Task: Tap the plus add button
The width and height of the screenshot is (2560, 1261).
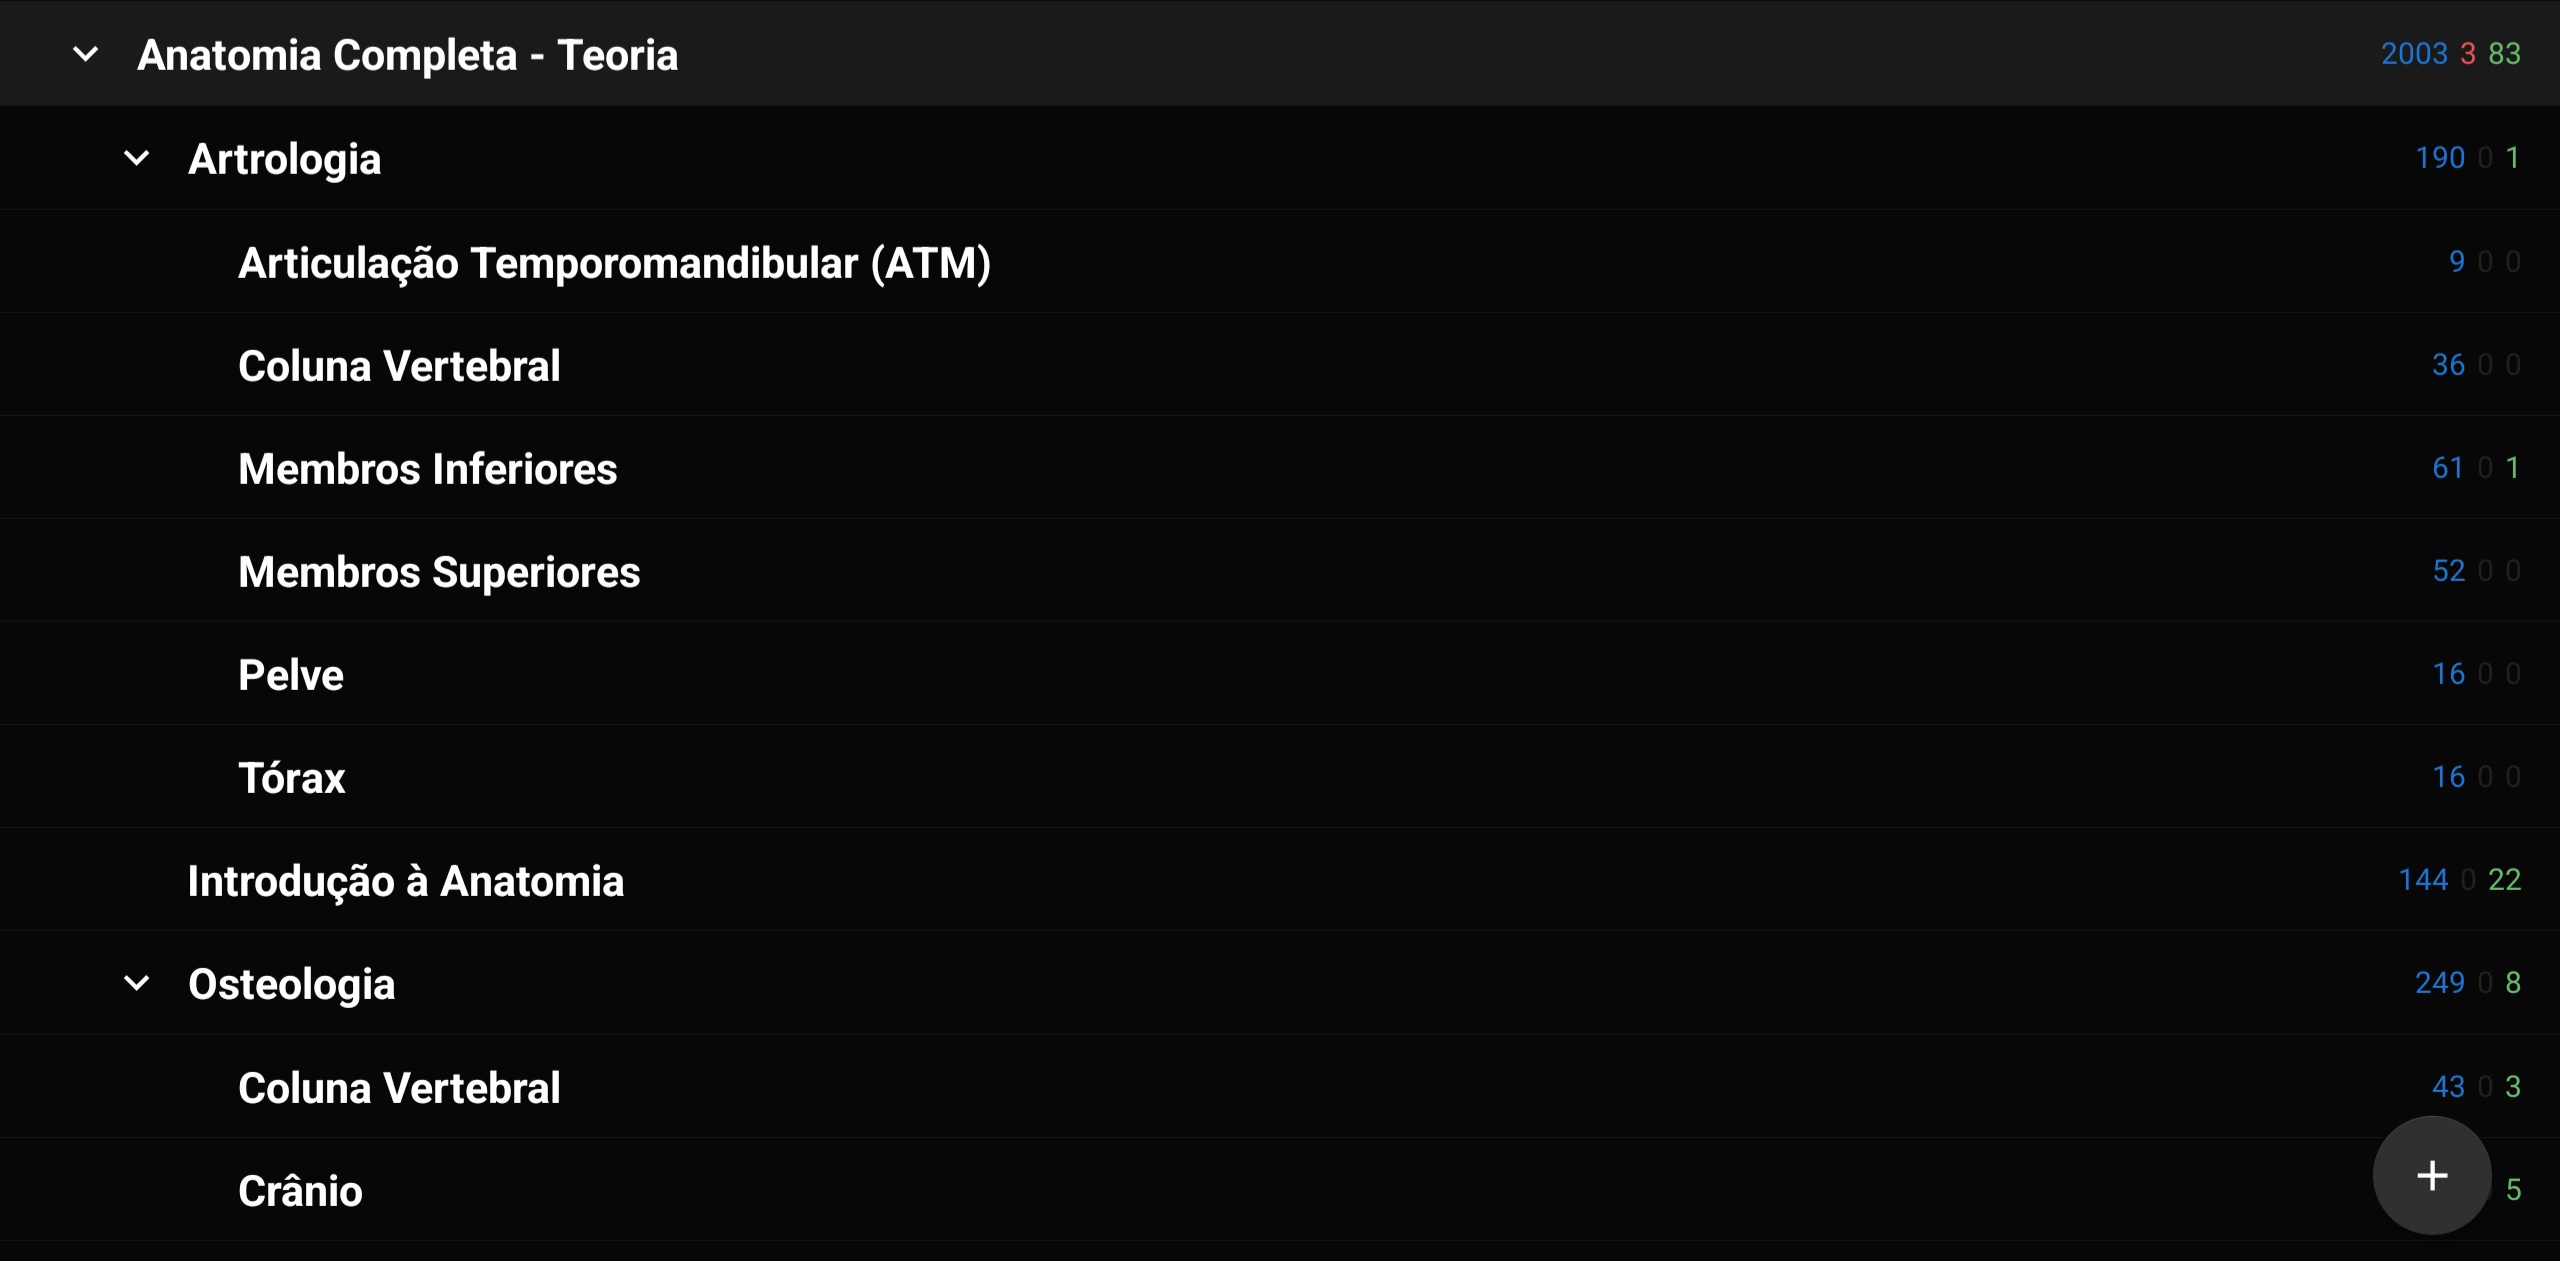Action: pos(2432,1176)
